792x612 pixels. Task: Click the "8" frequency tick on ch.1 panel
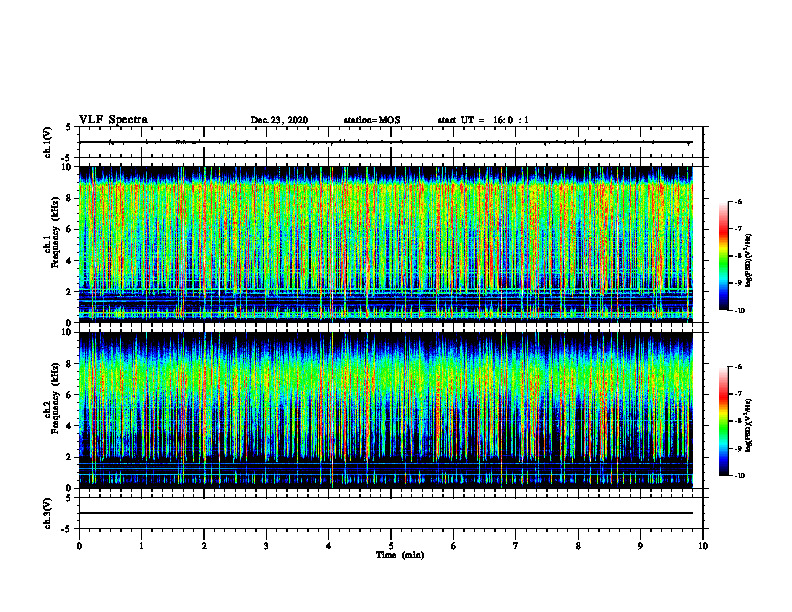coord(70,198)
